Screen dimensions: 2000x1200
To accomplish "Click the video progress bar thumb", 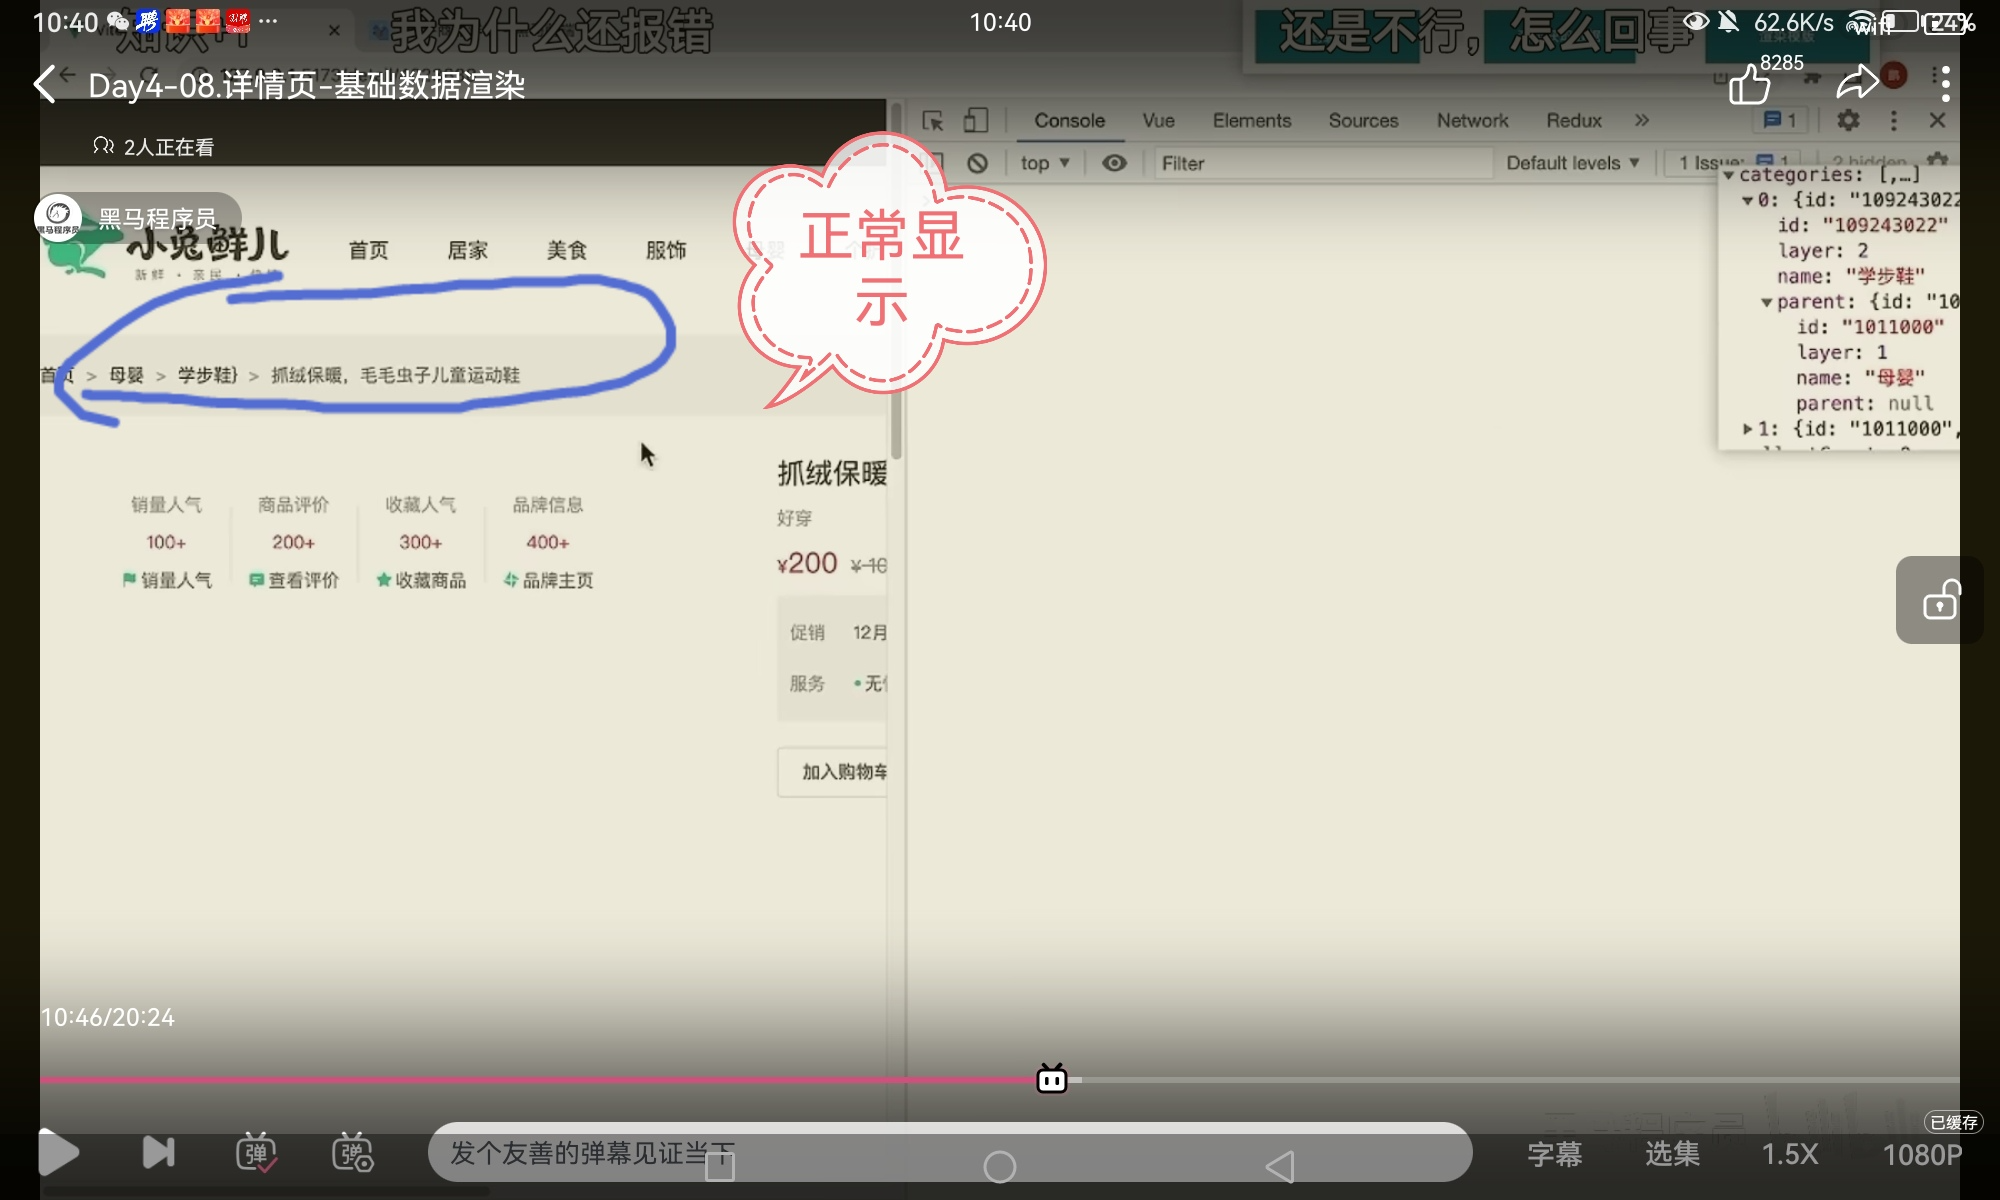I will pyautogui.click(x=1052, y=1080).
